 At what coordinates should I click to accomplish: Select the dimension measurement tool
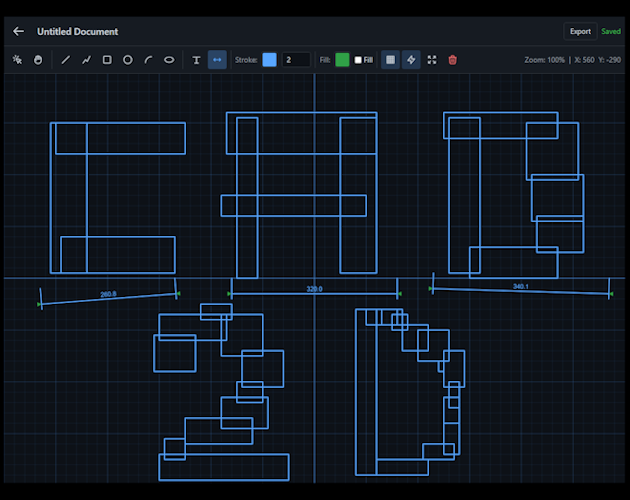(x=217, y=60)
